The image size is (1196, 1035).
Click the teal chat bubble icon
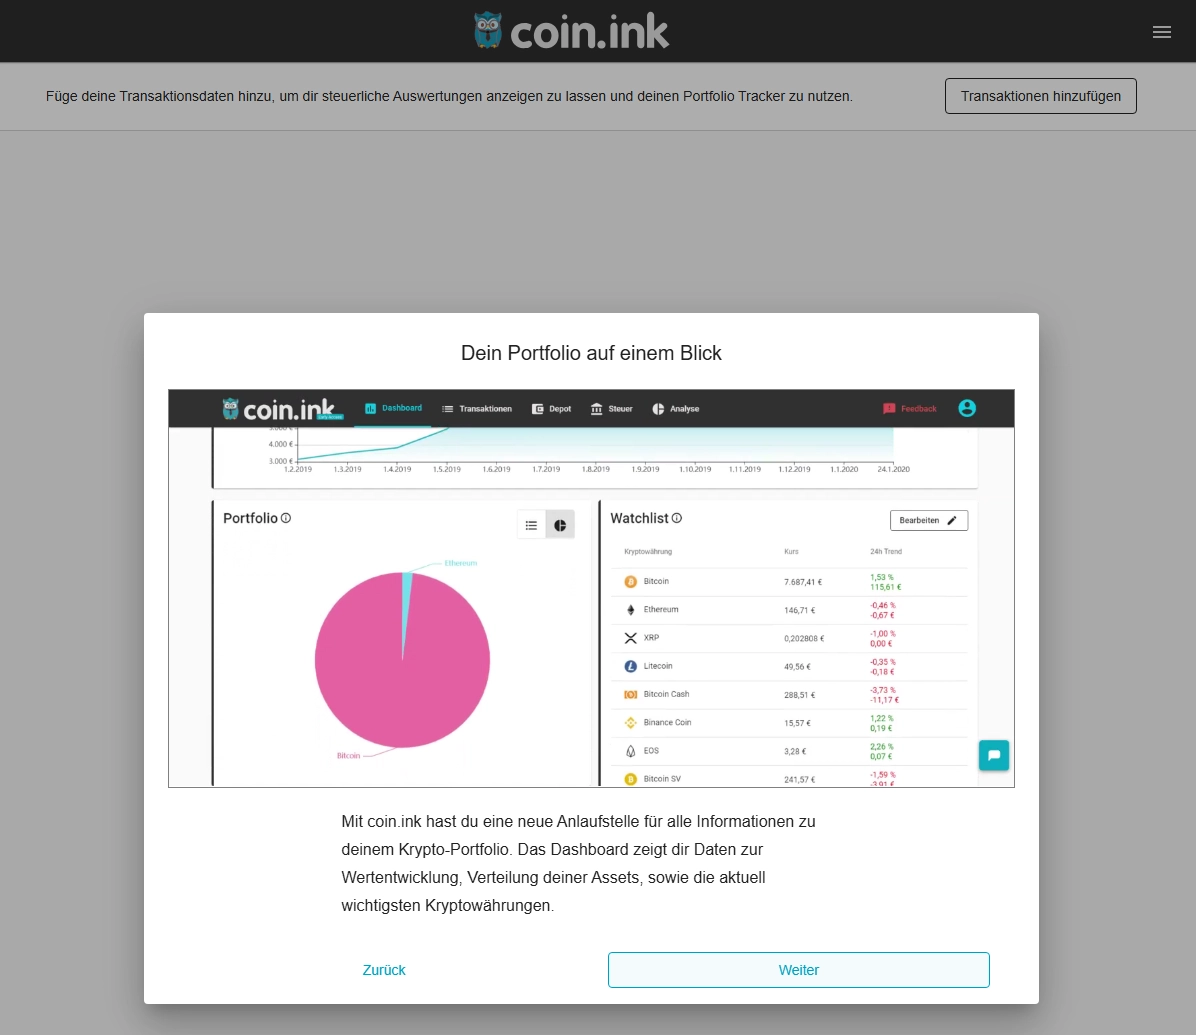993,755
